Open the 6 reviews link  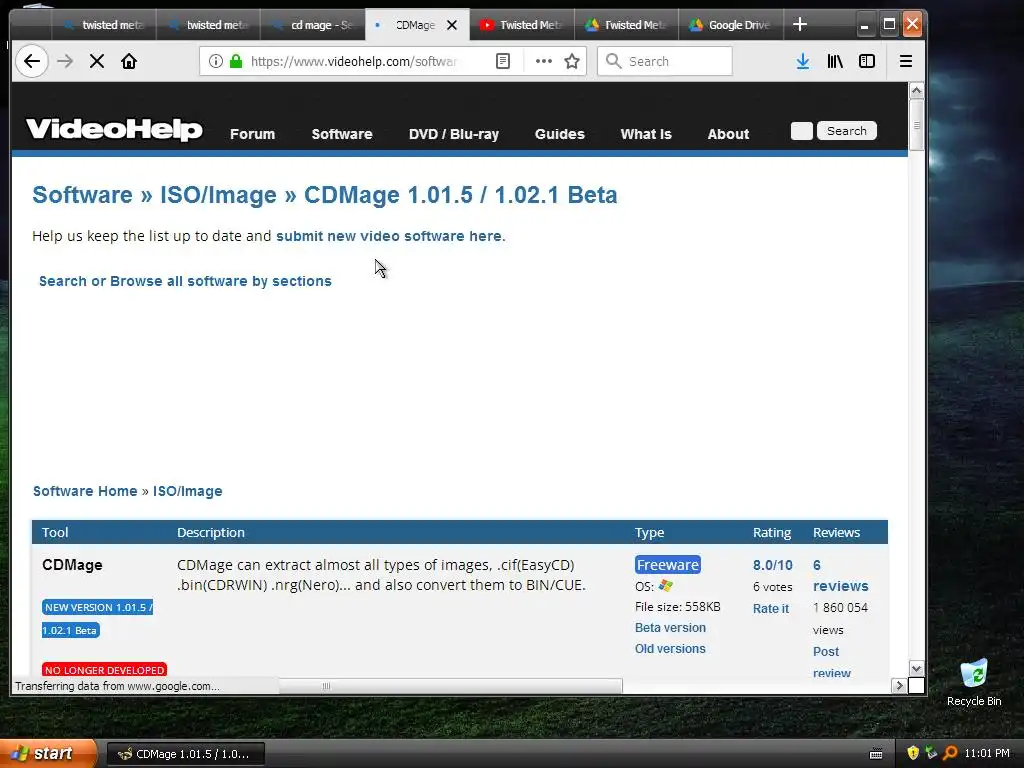click(x=840, y=575)
